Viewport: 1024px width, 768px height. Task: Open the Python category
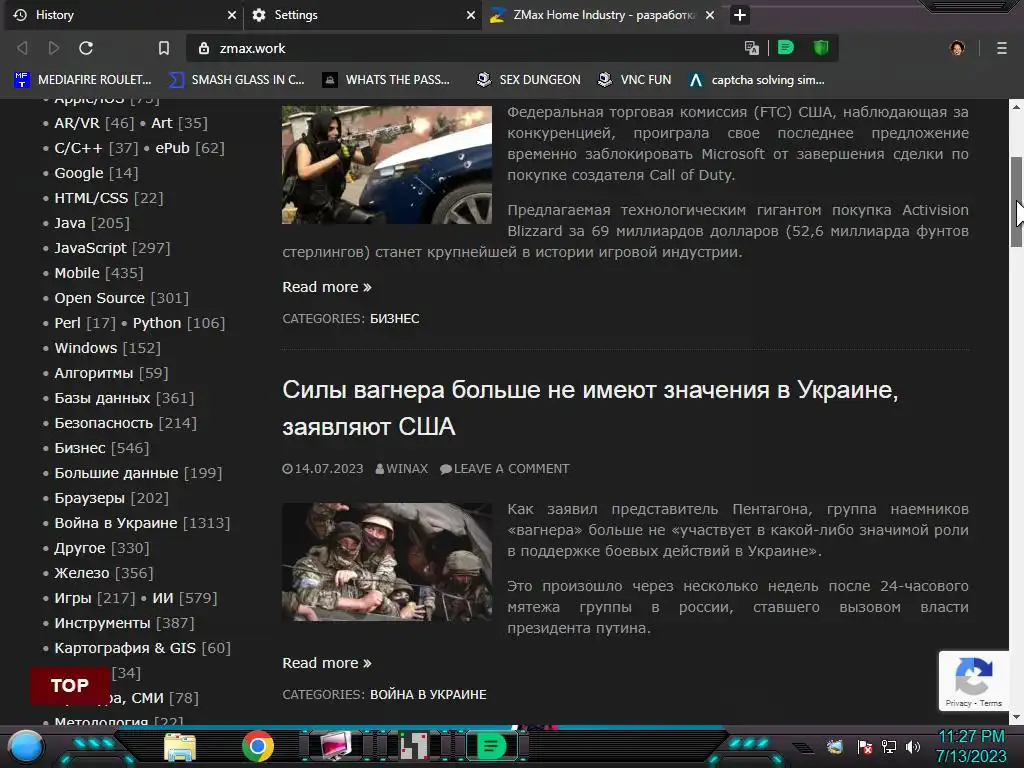[157, 323]
